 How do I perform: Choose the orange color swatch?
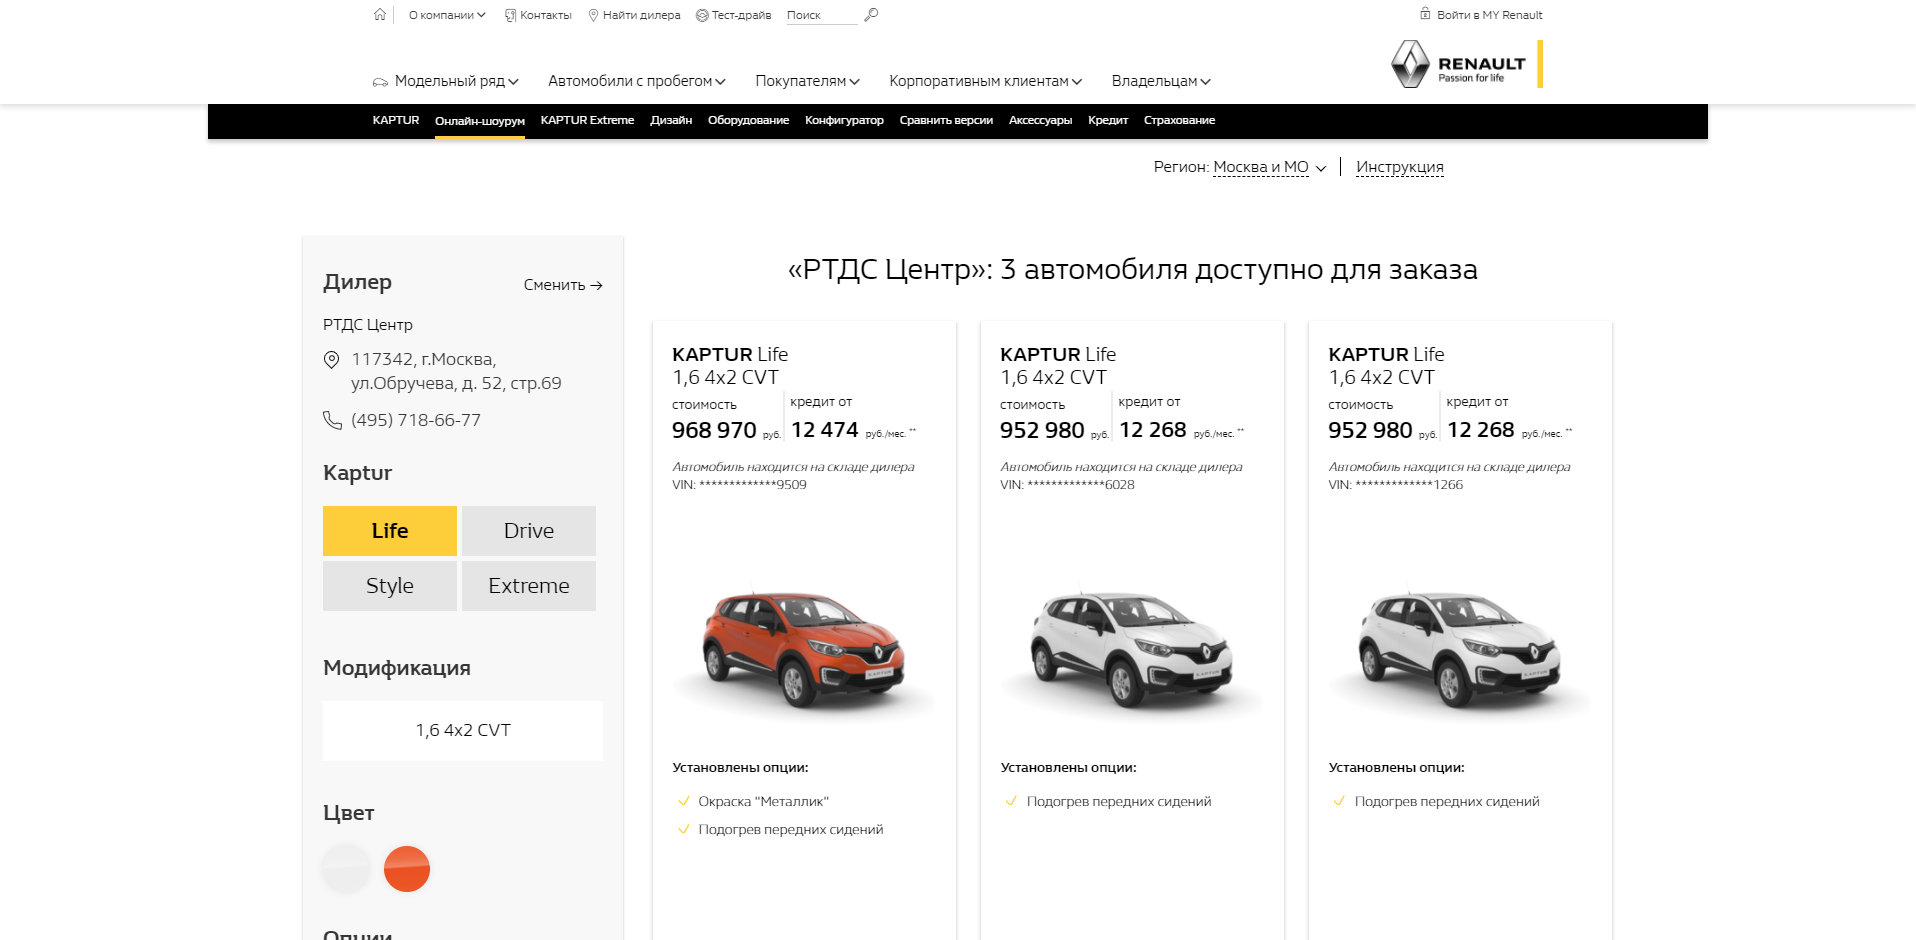pyautogui.click(x=407, y=869)
